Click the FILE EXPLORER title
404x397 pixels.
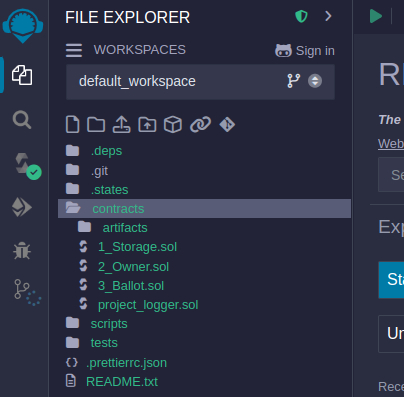[x=127, y=17]
